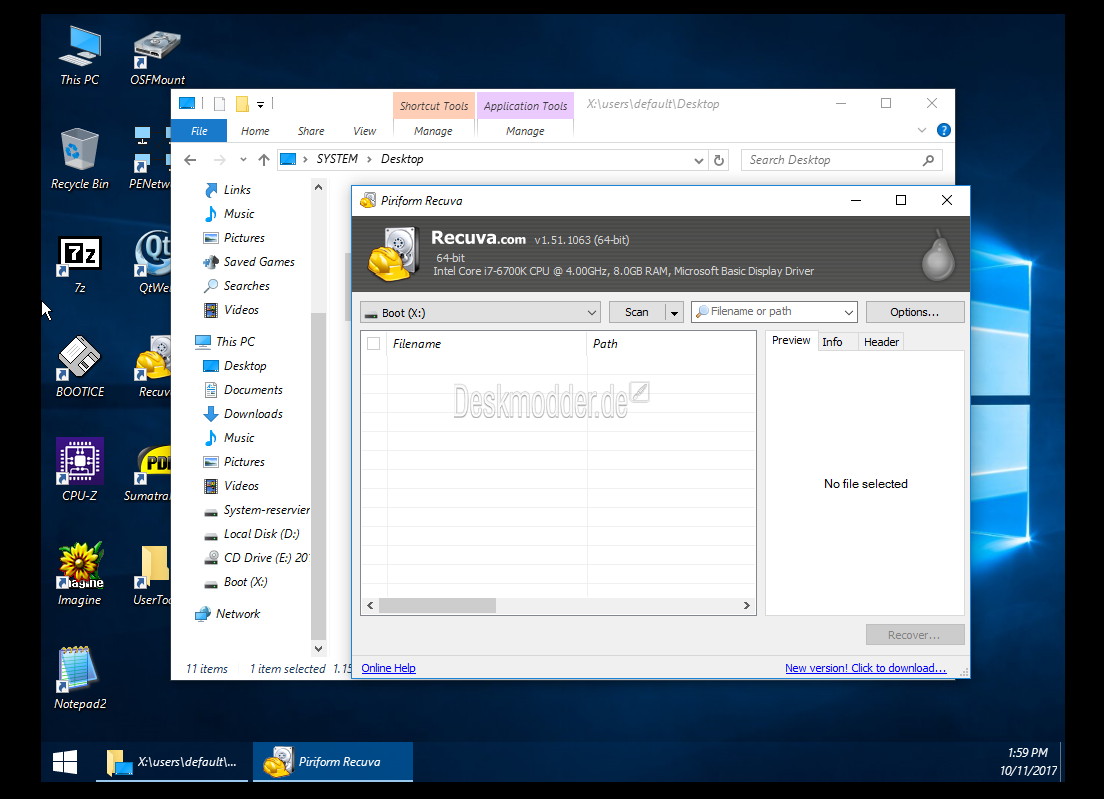
Task: Refresh the Explorer Desktop folder
Action: 719,160
